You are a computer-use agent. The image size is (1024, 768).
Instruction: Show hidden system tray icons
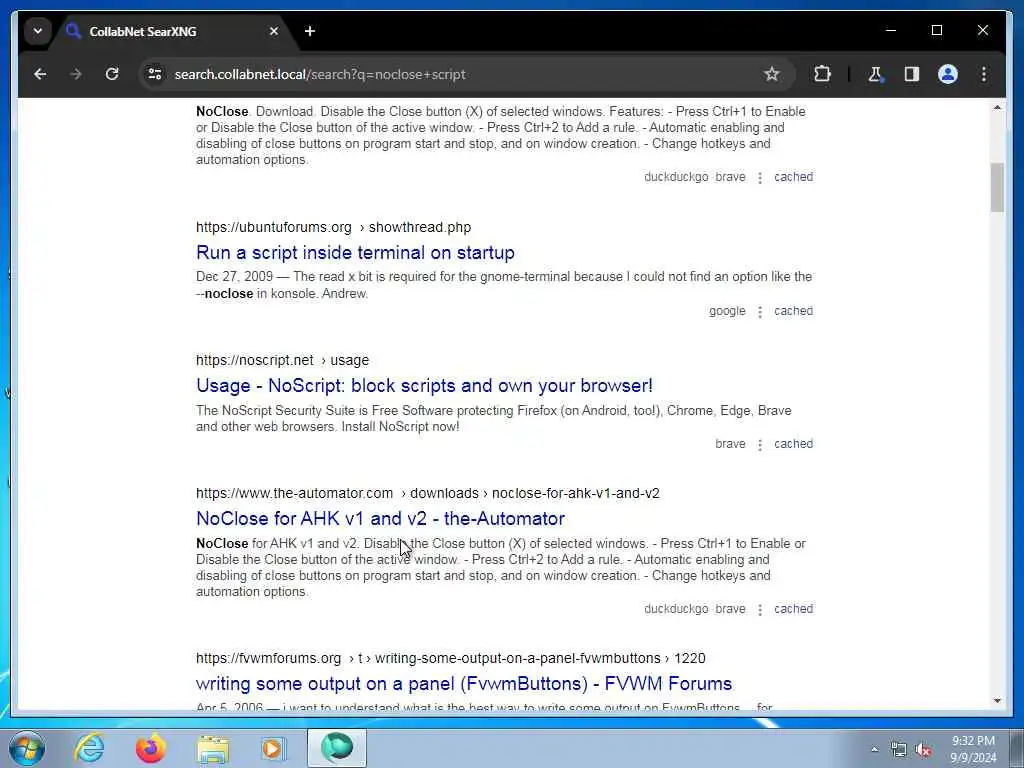[x=874, y=750]
